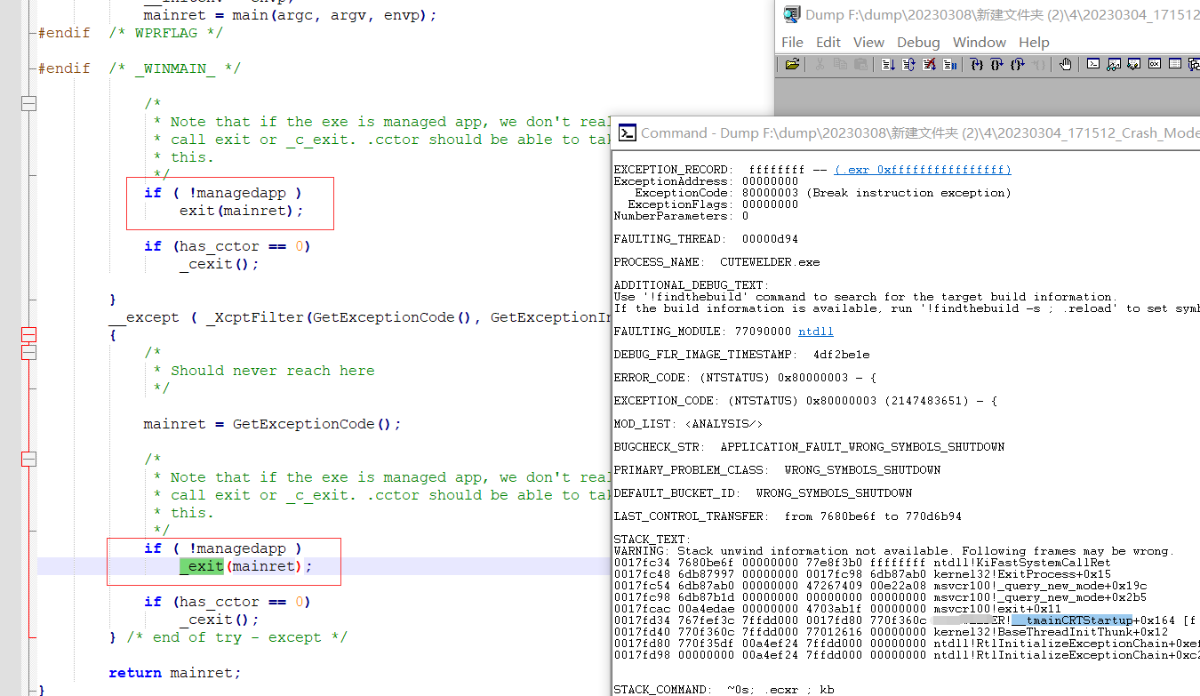Collapse the first comment block fold marker
This screenshot has height=696, width=1200.
point(28,103)
